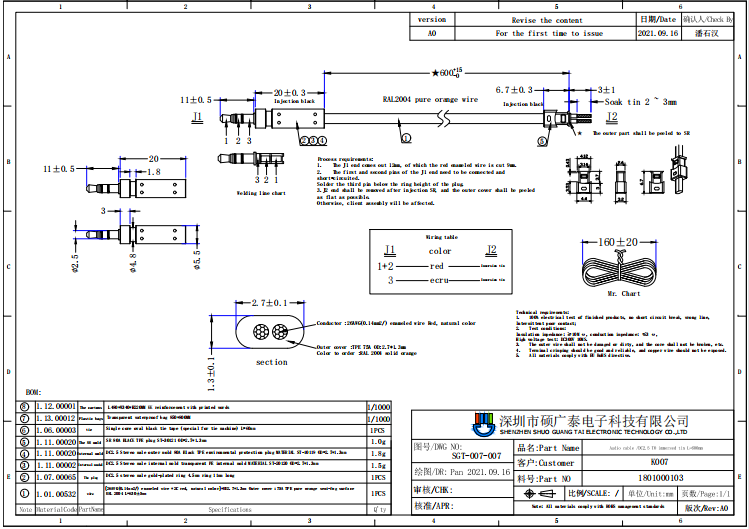Click the '3±1' dimension

[606, 90]
